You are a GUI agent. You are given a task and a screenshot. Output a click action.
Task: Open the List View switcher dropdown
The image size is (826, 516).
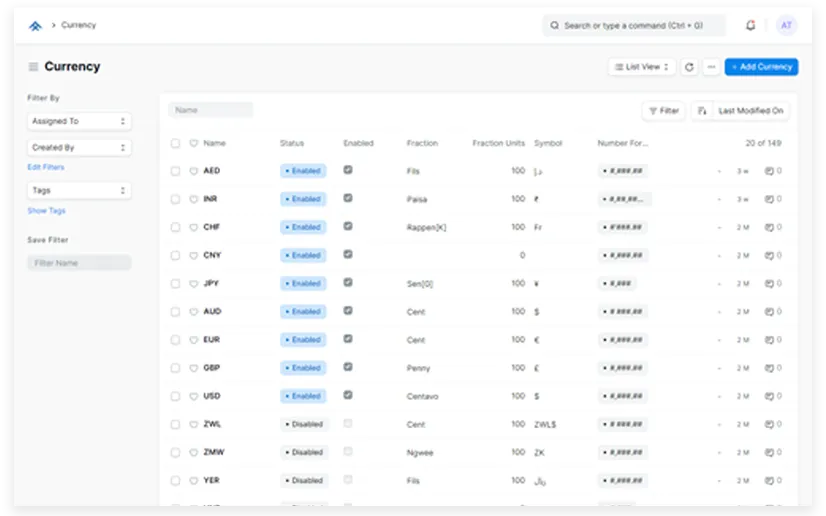click(642, 67)
